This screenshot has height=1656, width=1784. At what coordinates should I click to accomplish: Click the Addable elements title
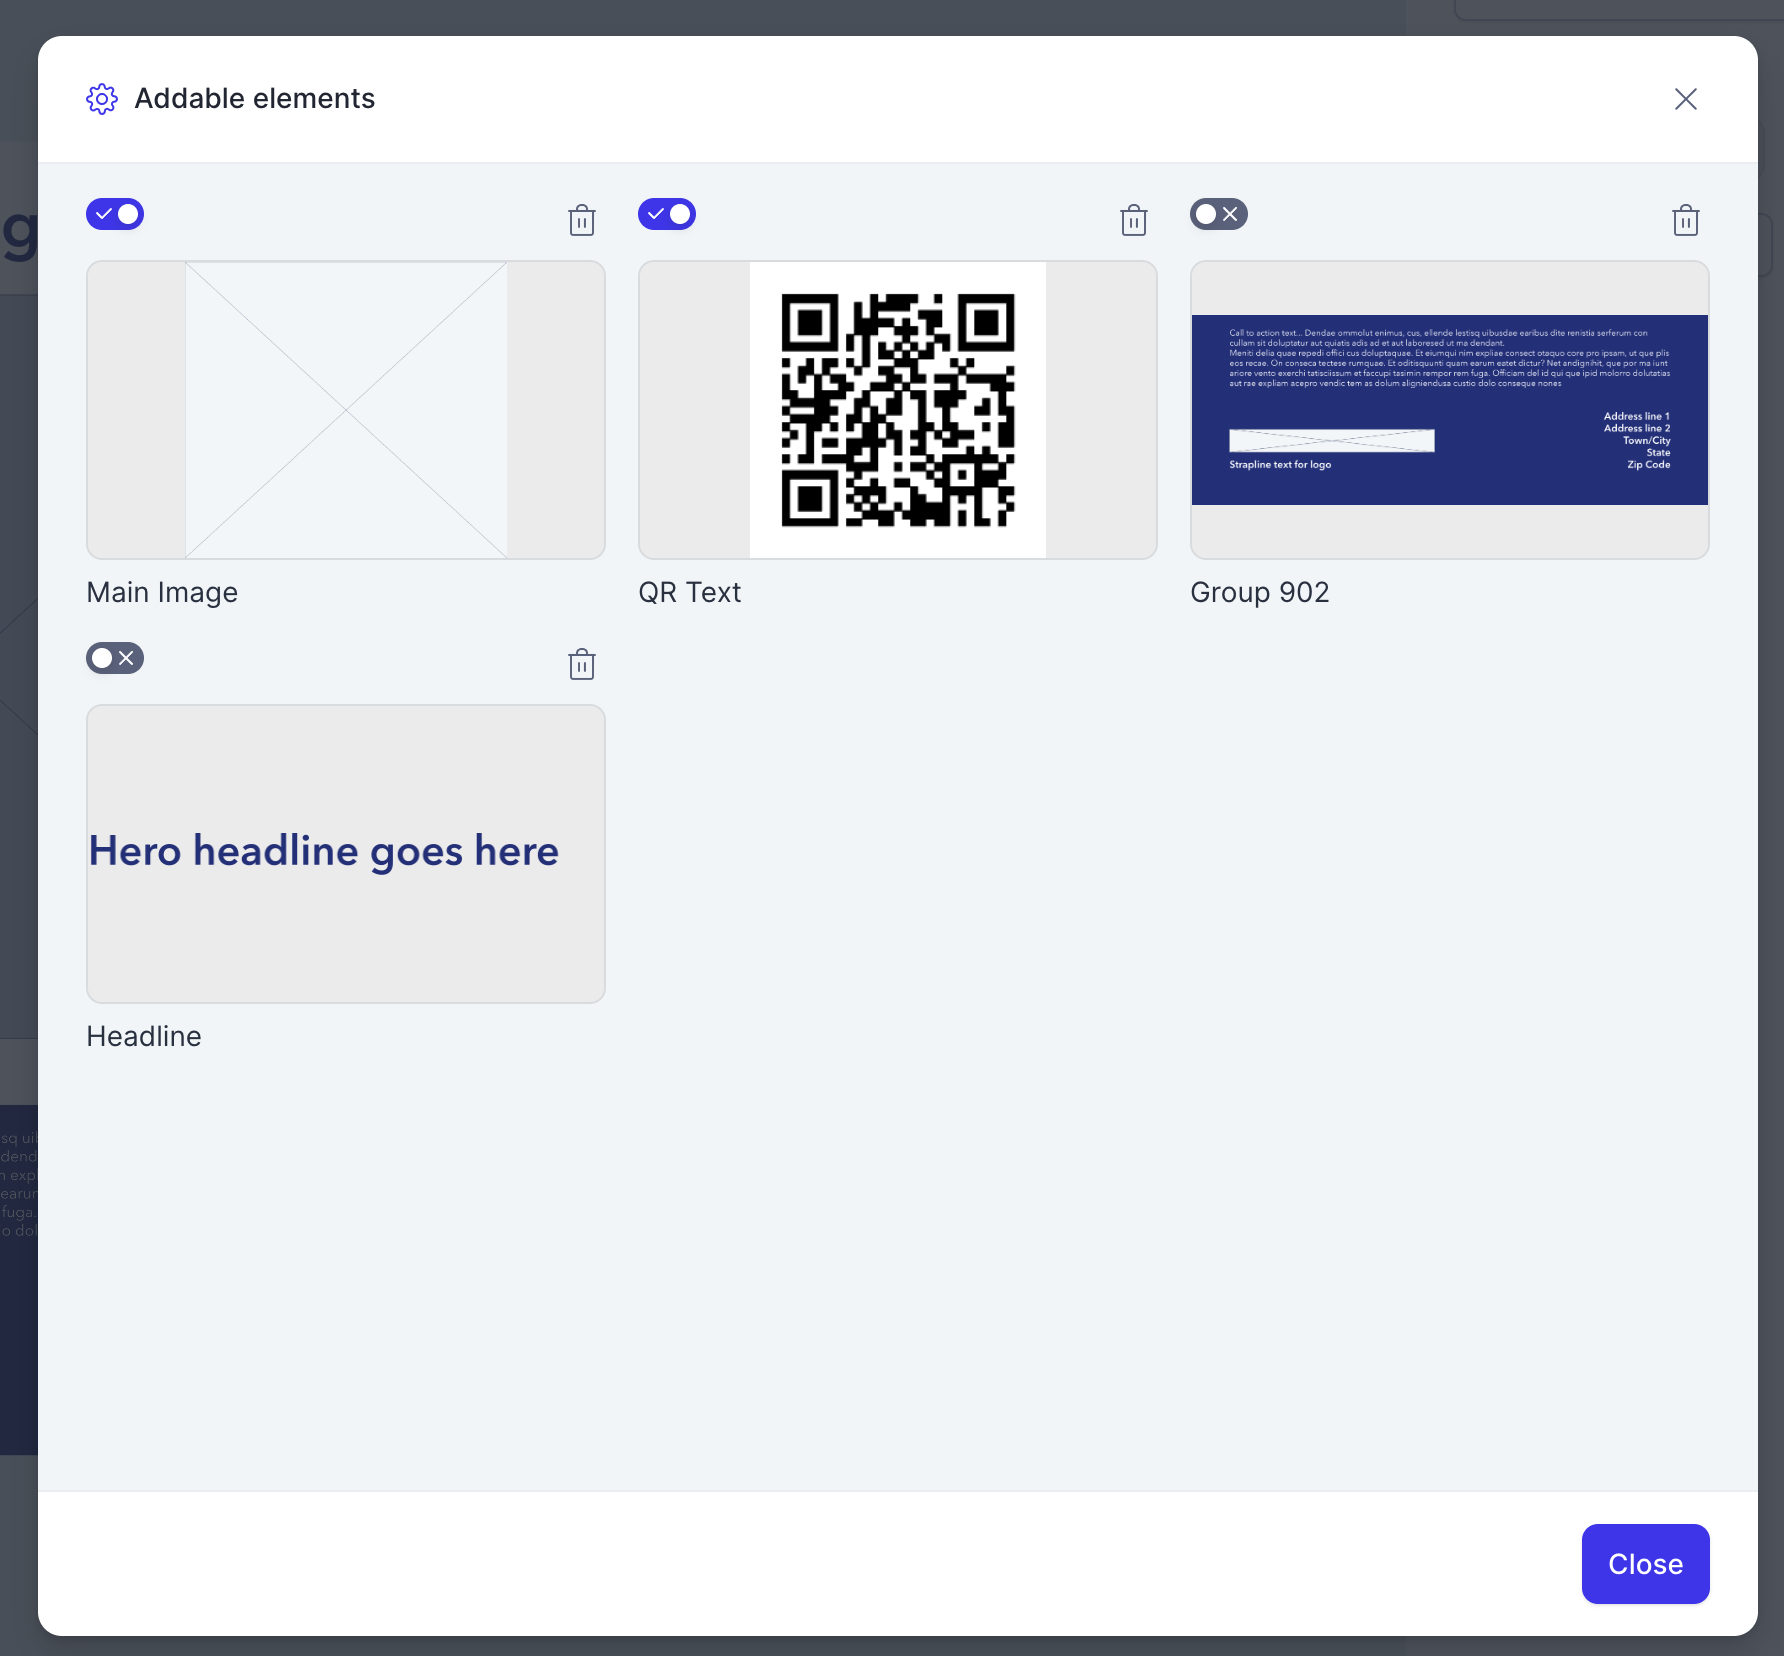pyautogui.click(x=255, y=98)
